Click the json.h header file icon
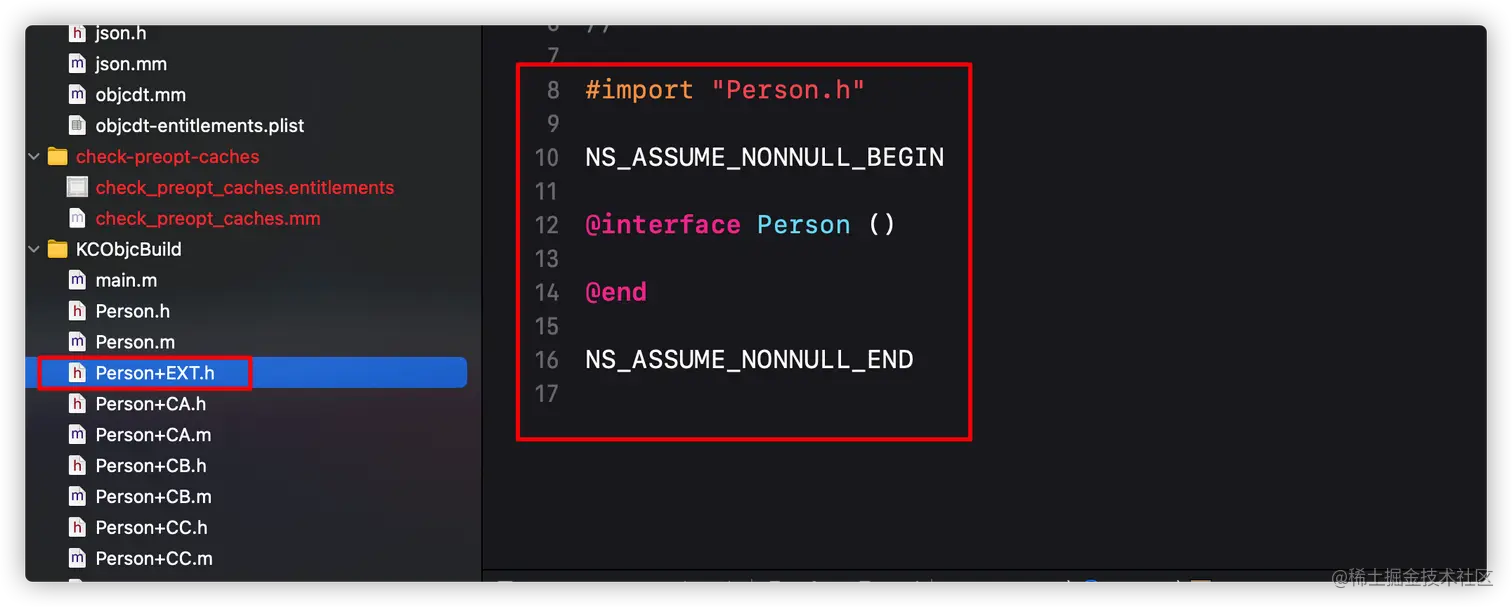Screen dimensions: 1512x607 tap(77, 33)
